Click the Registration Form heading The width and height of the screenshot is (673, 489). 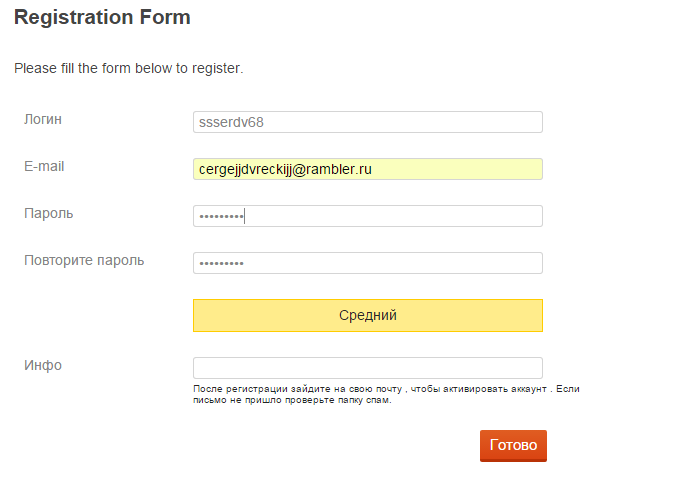pyautogui.click(x=102, y=17)
